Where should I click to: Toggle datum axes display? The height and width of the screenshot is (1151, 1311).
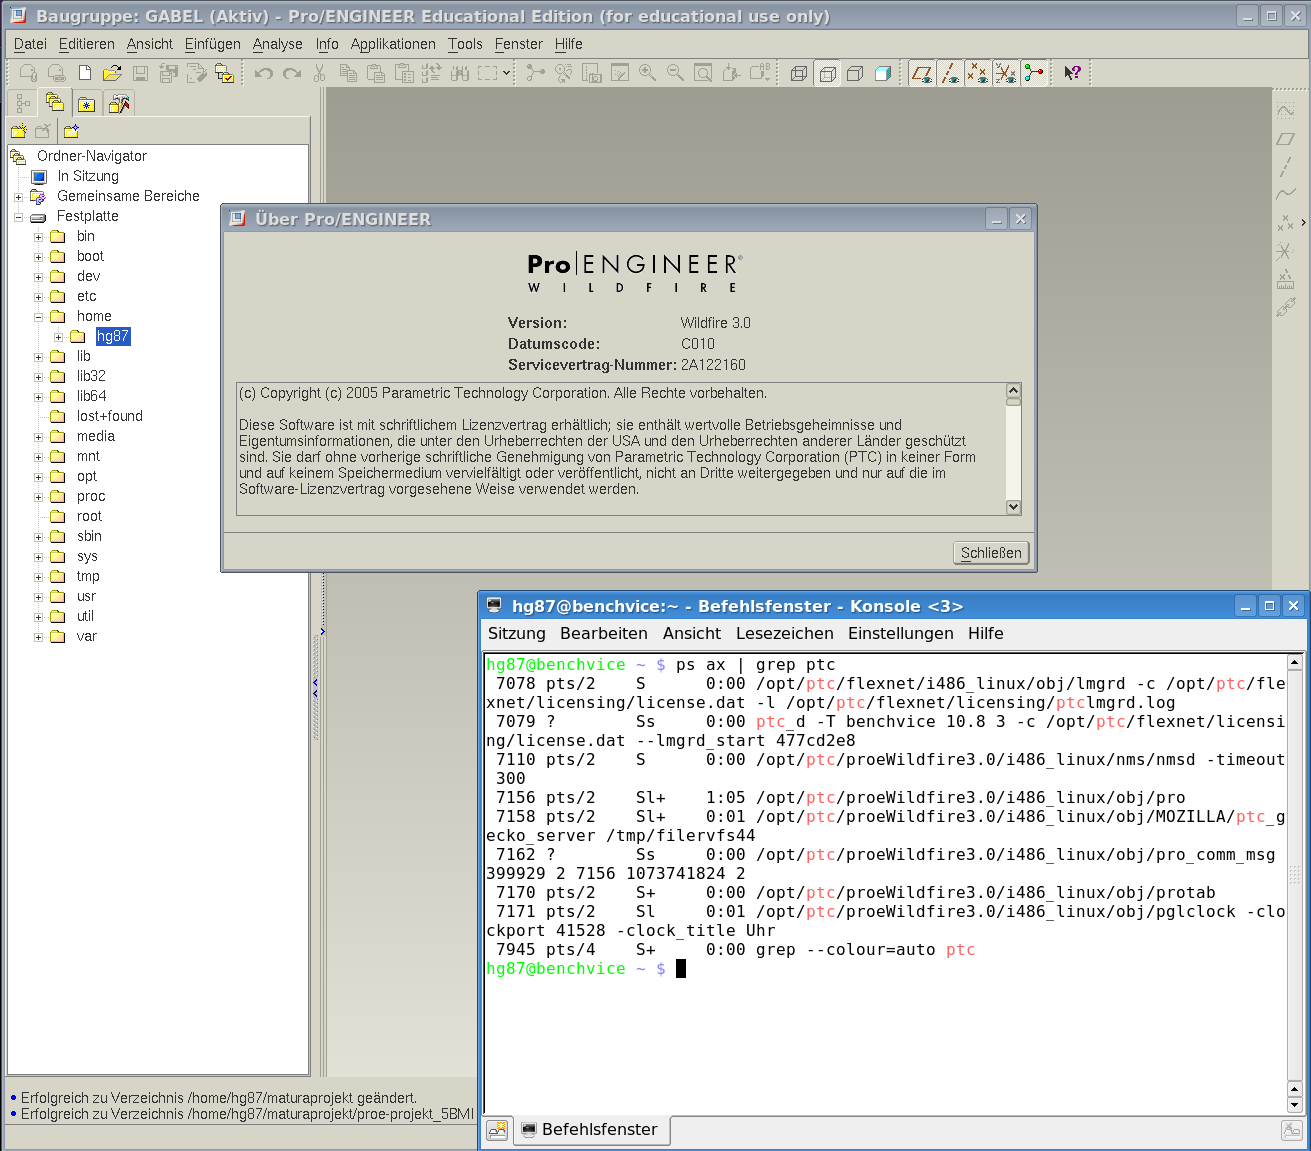click(950, 73)
